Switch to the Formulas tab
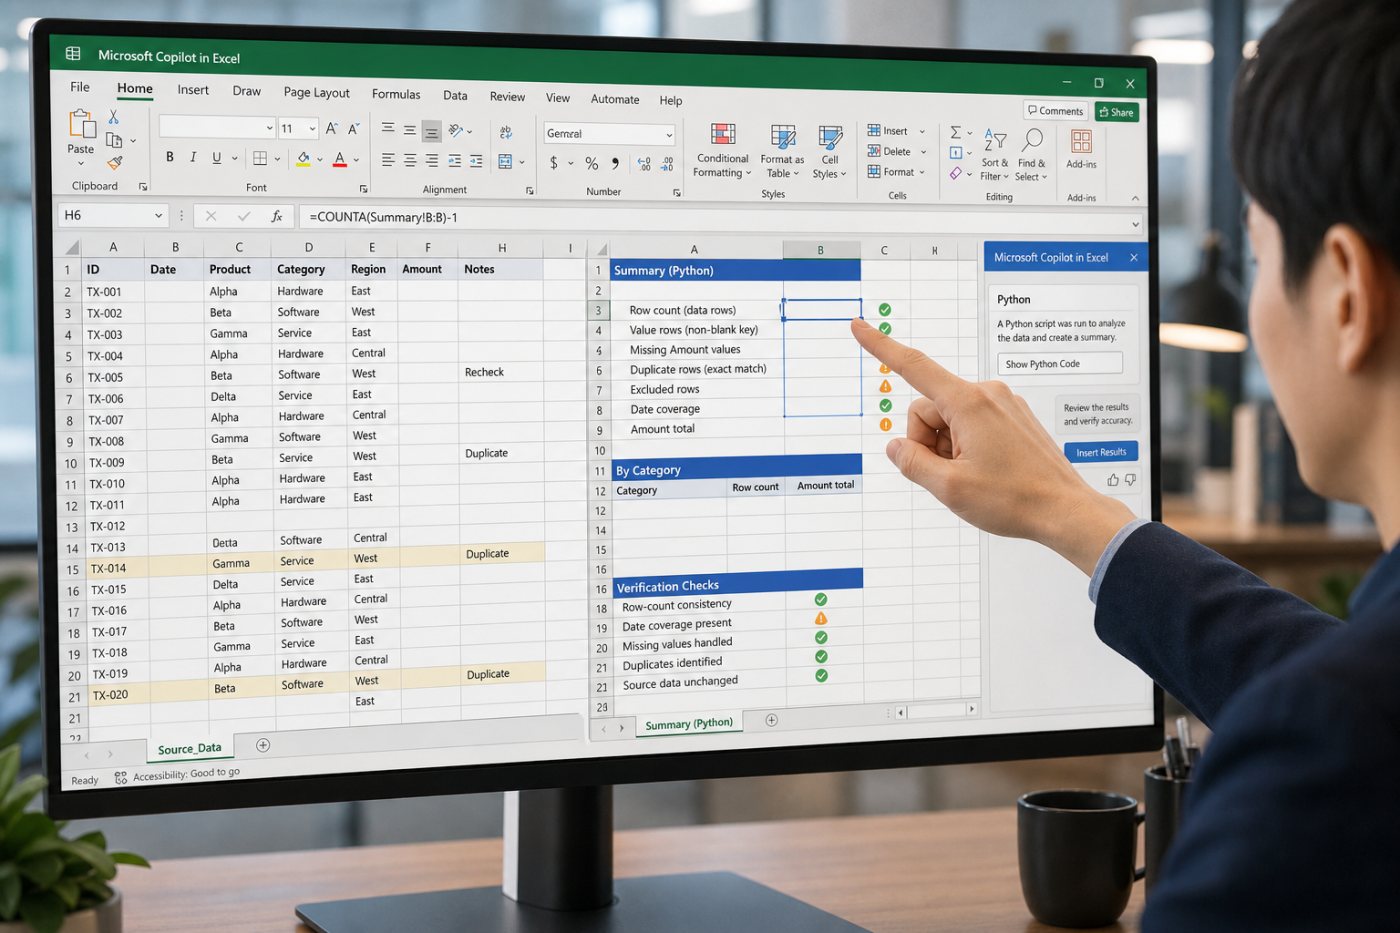This screenshot has width=1400, height=933. [396, 94]
